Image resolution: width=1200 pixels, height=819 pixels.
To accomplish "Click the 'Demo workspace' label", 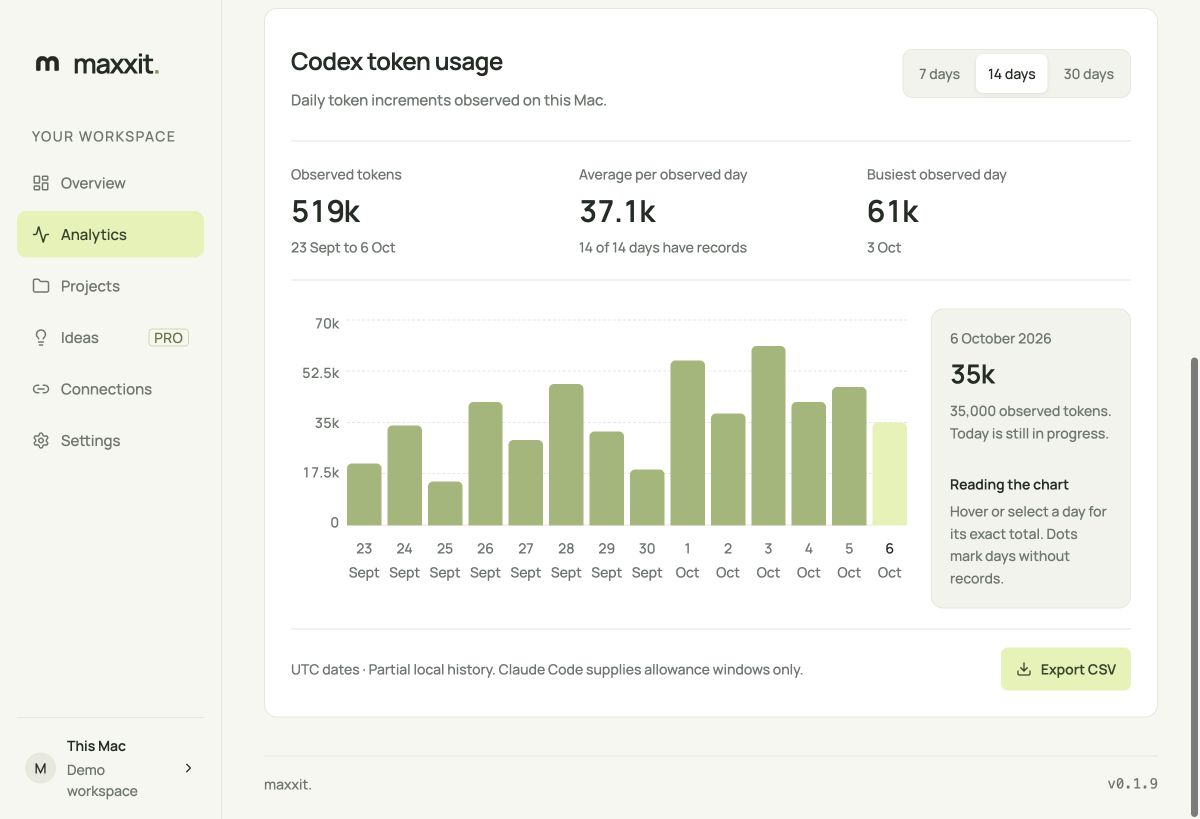I will coord(102,780).
